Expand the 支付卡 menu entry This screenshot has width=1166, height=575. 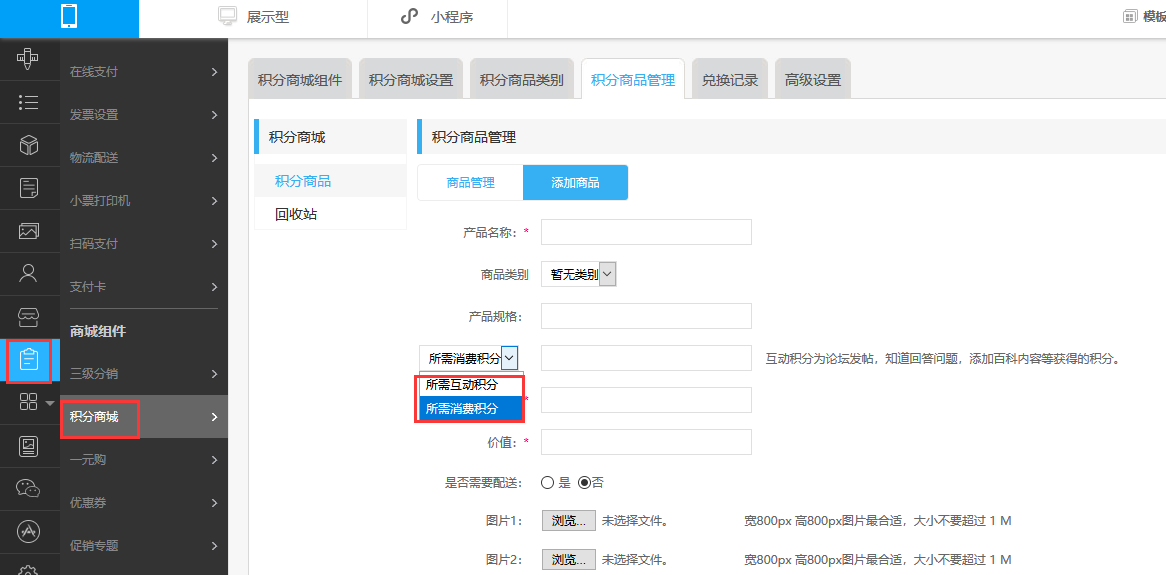pos(144,287)
